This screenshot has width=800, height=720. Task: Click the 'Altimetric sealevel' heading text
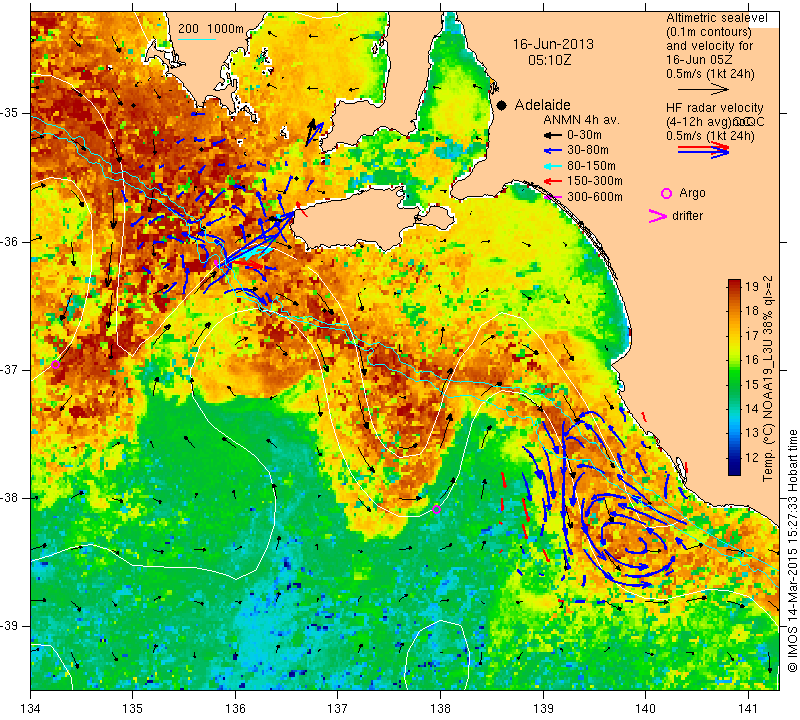pyautogui.click(x=717, y=18)
